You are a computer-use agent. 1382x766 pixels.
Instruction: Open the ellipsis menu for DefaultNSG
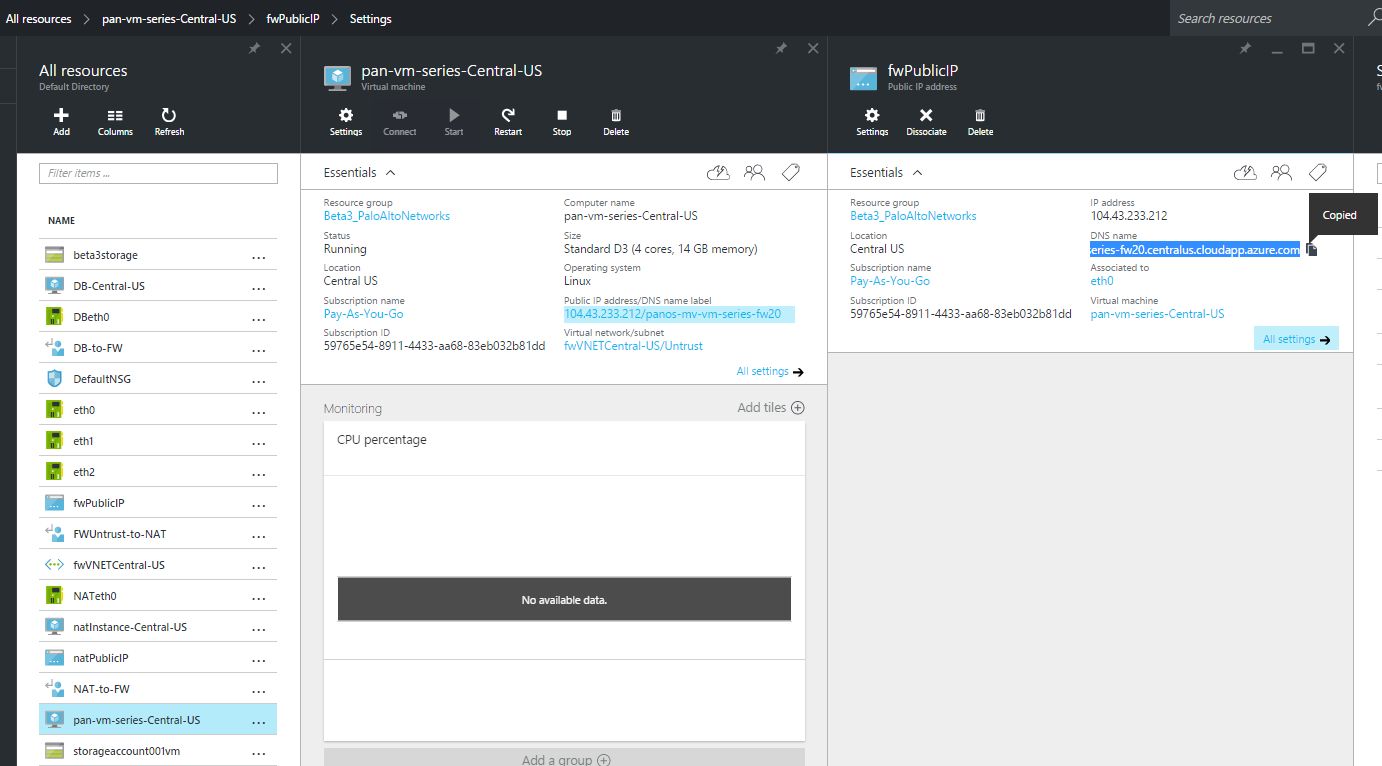point(259,380)
